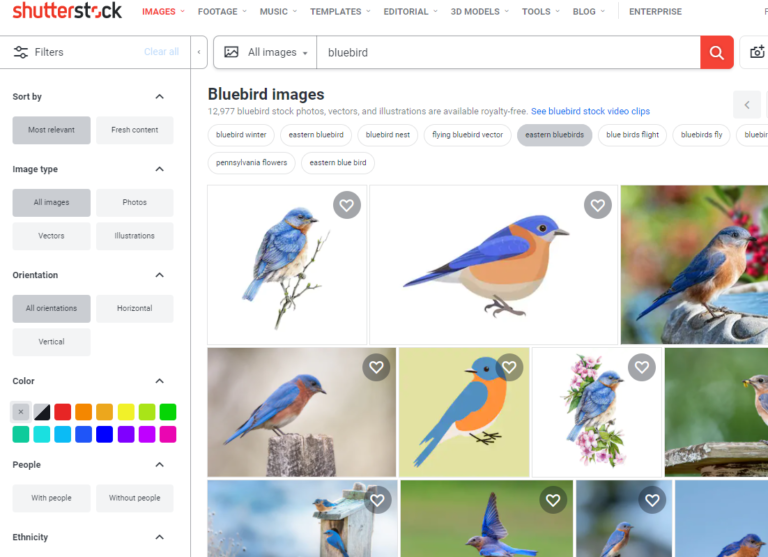Select Horizontal orientation
768x557 pixels.
coord(135,308)
